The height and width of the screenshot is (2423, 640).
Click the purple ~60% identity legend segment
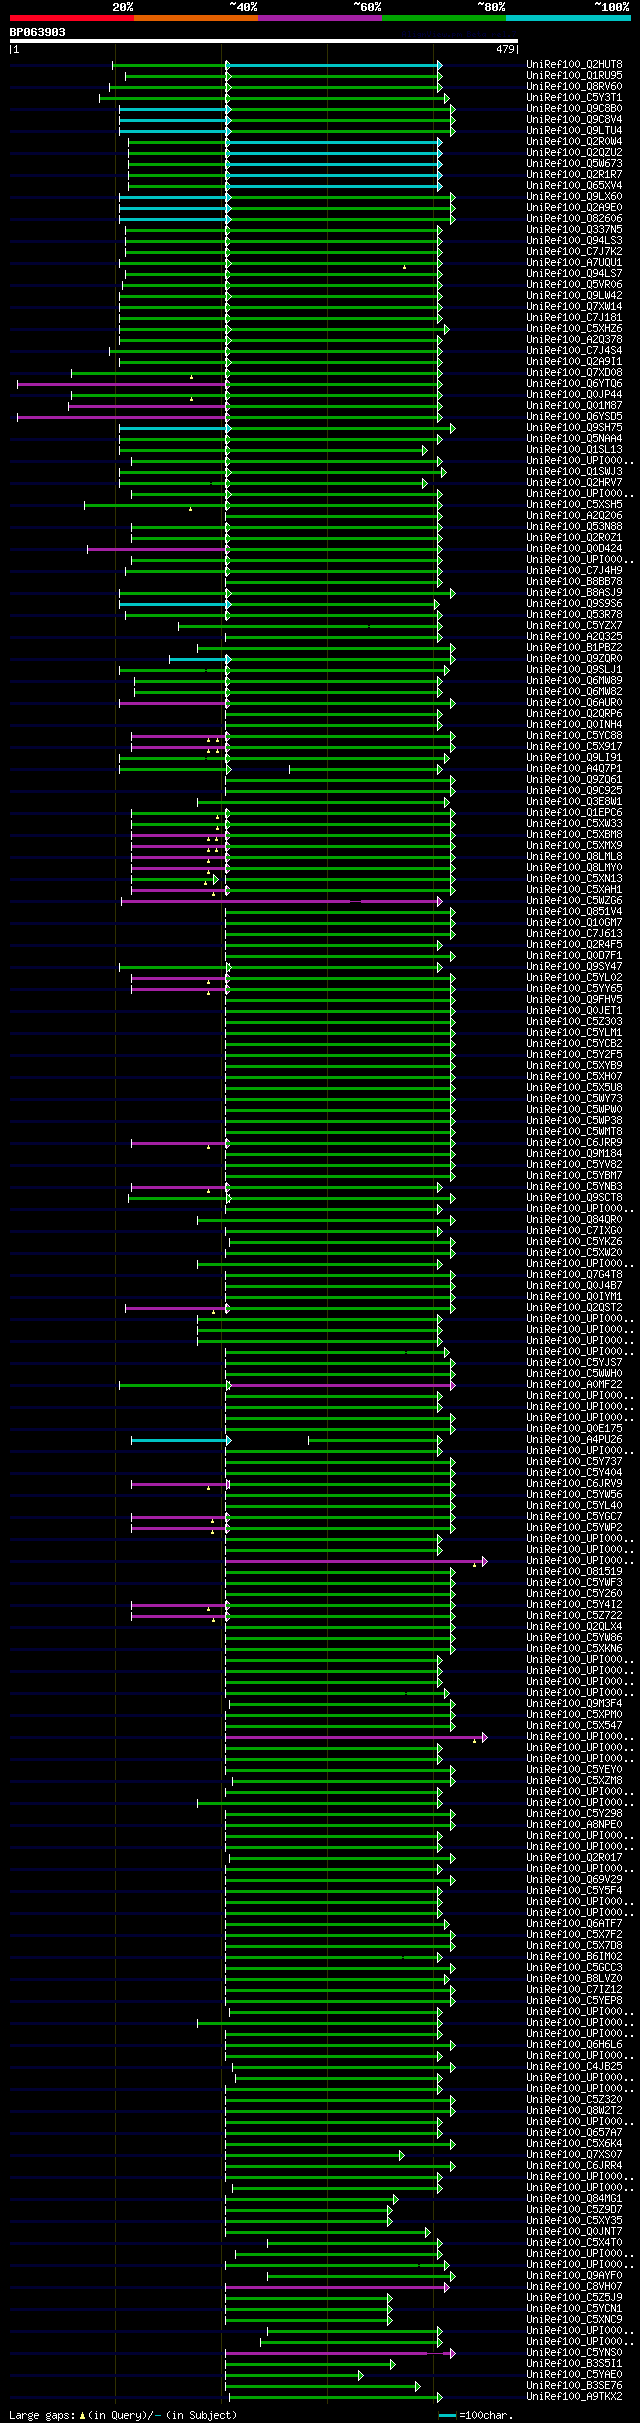pyautogui.click(x=320, y=18)
